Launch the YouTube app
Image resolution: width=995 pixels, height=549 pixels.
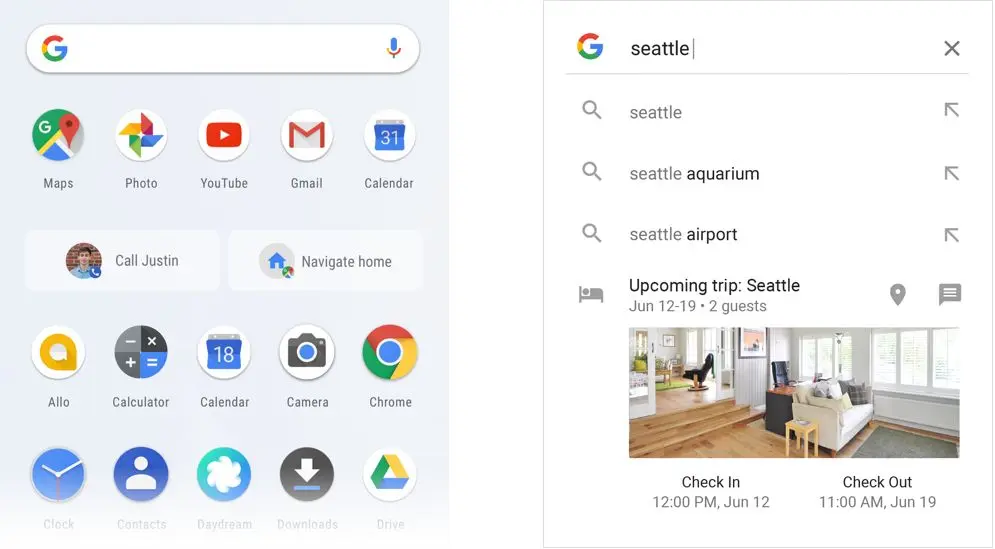tap(224, 135)
